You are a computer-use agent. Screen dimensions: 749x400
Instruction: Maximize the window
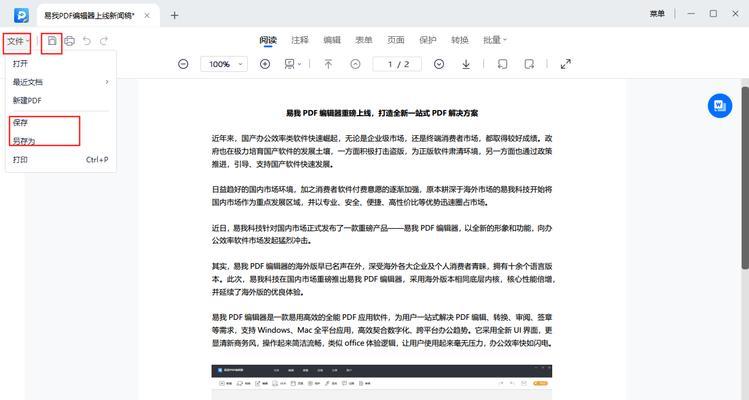pos(713,14)
